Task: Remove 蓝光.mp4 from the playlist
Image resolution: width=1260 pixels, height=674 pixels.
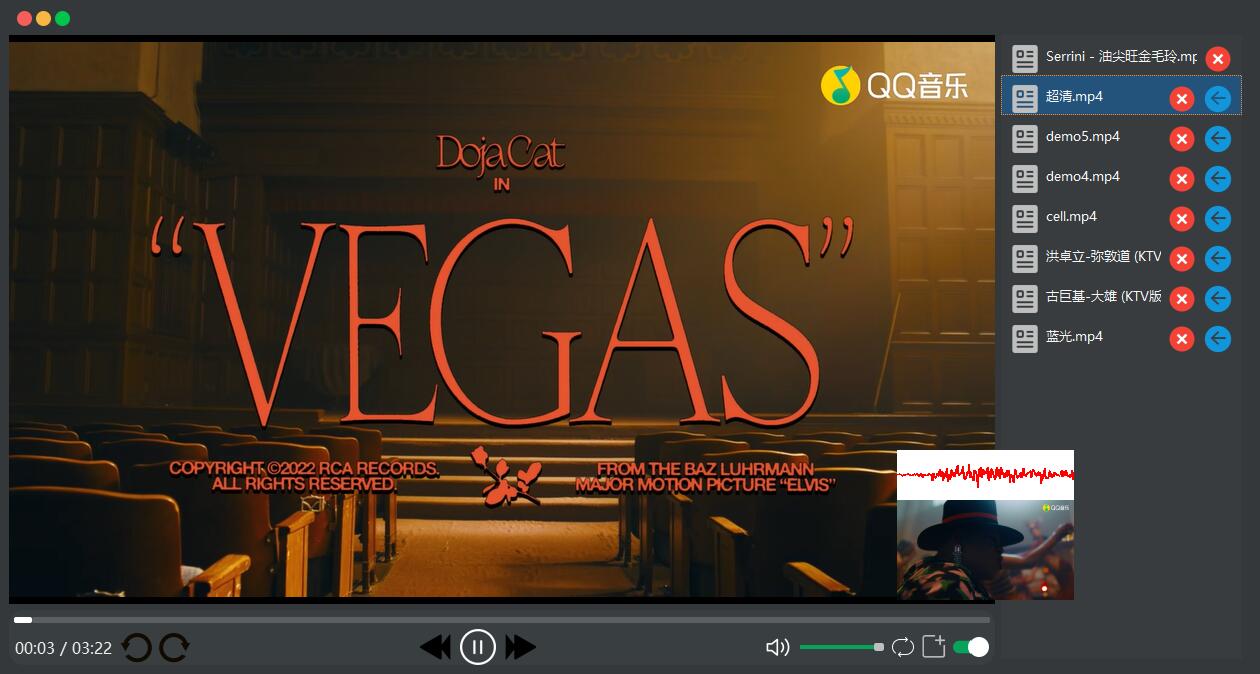Action: pyautogui.click(x=1182, y=339)
